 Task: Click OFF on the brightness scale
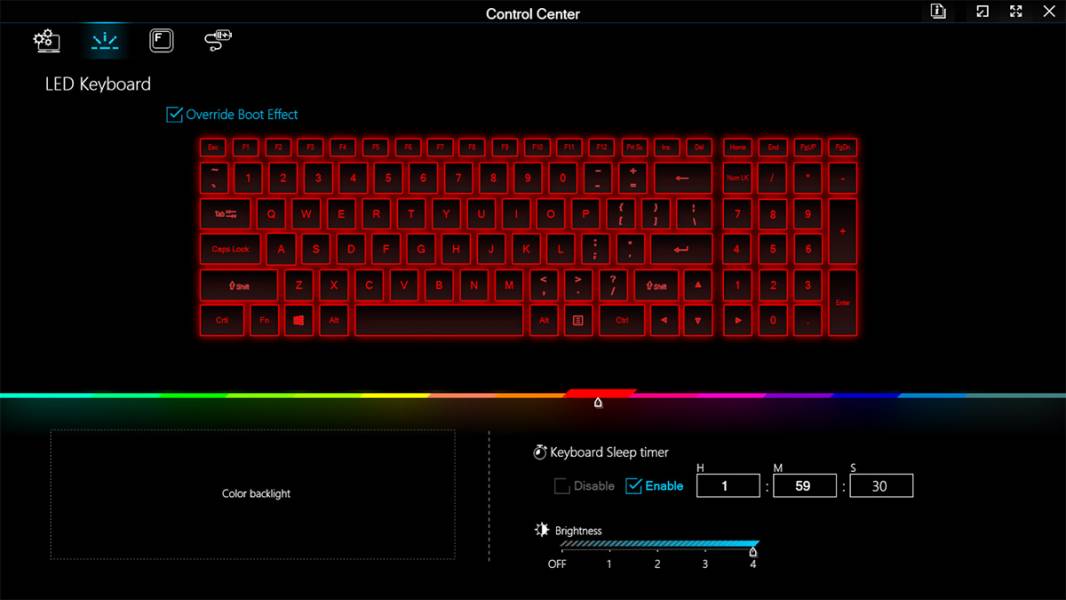(x=557, y=564)
